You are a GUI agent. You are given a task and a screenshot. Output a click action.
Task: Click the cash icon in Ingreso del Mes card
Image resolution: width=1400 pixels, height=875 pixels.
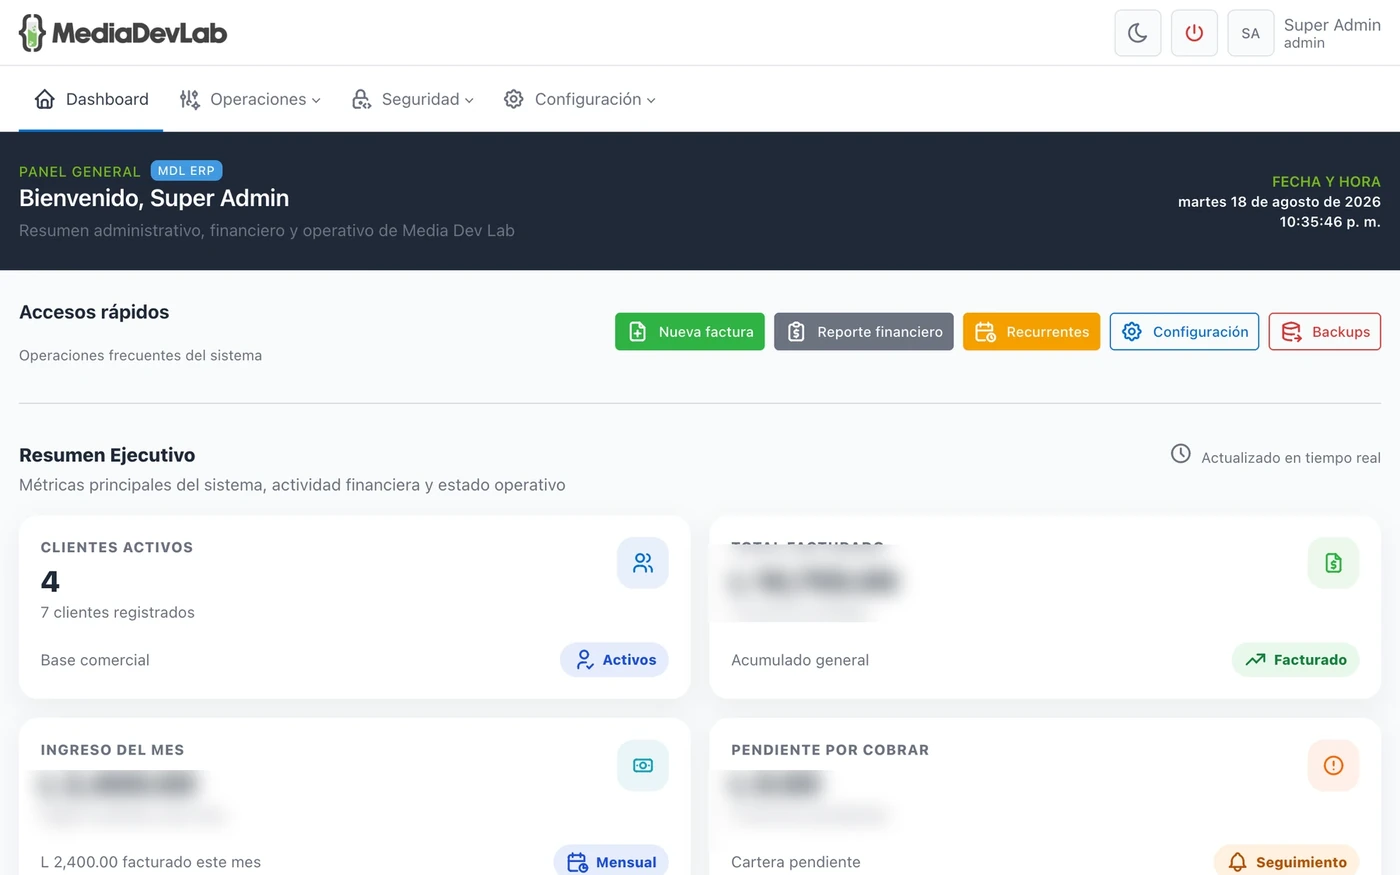[643, 765]
